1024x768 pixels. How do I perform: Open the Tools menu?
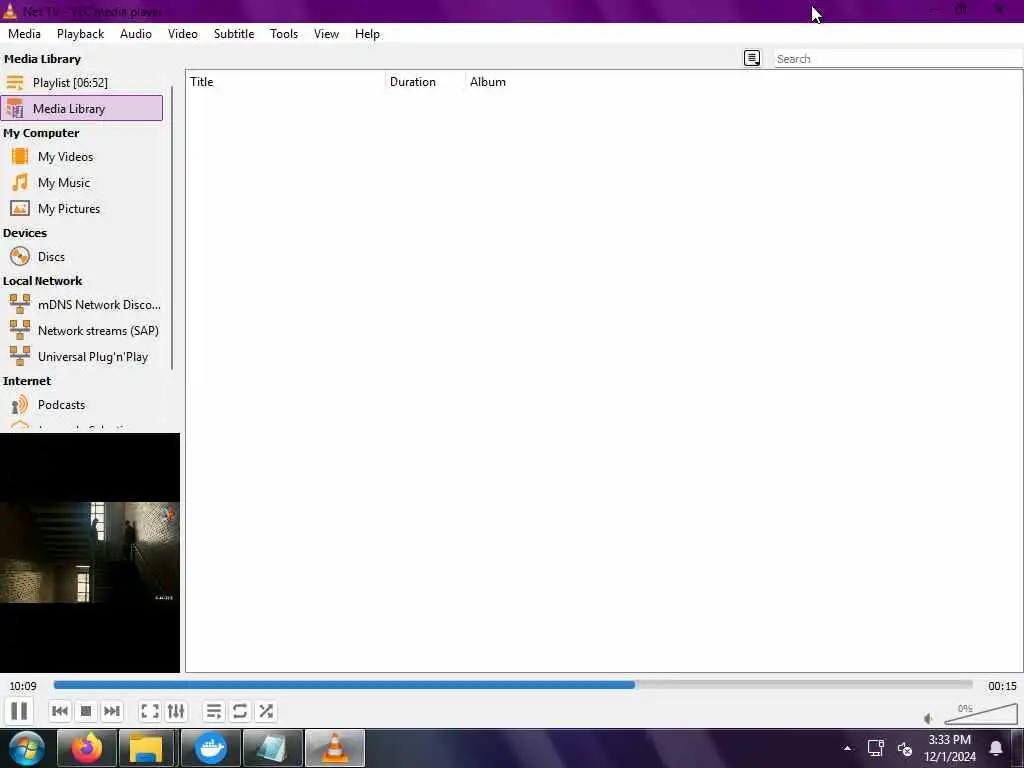284,34
